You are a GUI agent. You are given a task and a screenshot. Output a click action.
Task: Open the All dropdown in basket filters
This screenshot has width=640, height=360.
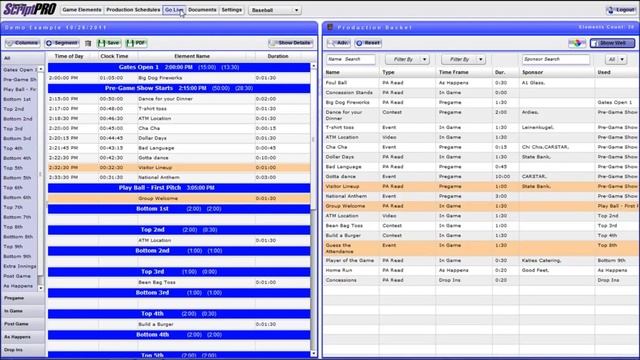click(616, 60)
